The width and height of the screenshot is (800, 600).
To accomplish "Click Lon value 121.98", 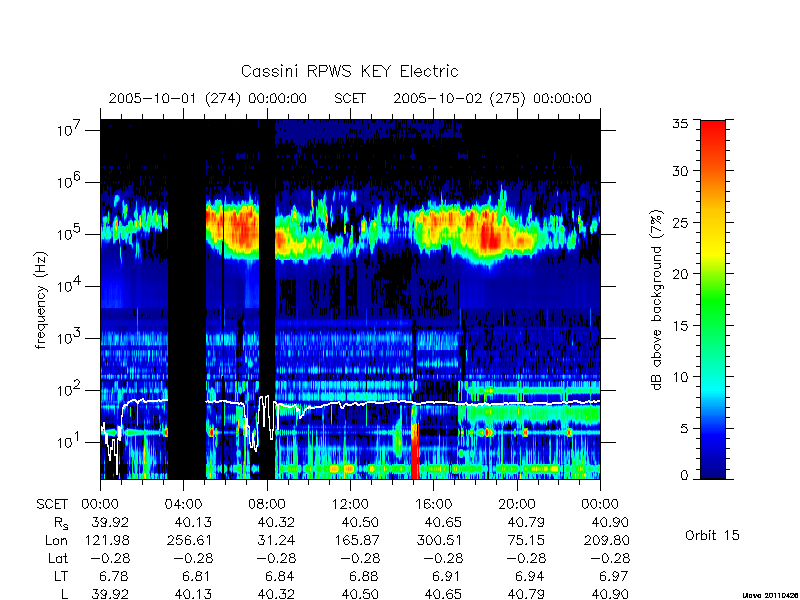I will pos(106,540).
